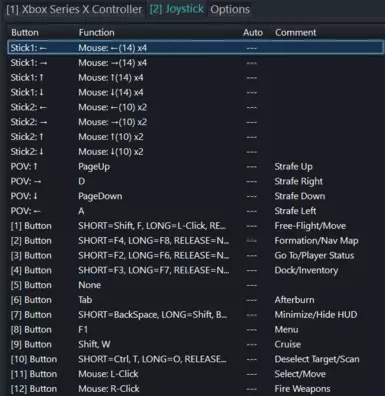Select the Stick2: ← row
Image resolution: width=385 pixels, height=396 pixels.
(195, 107)
